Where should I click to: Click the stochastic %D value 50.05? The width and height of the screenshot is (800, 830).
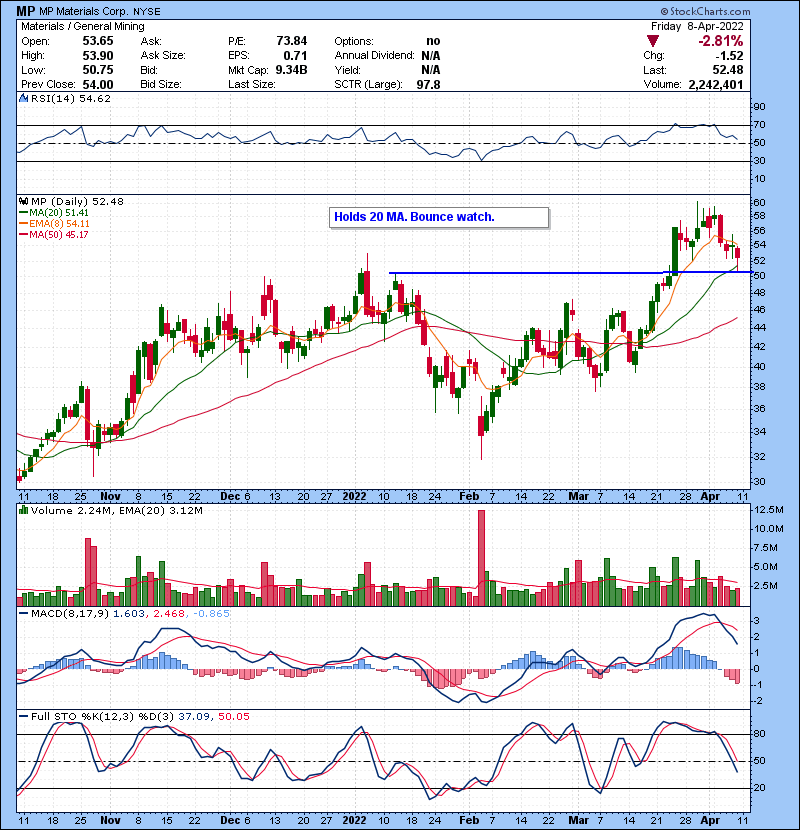233,717
